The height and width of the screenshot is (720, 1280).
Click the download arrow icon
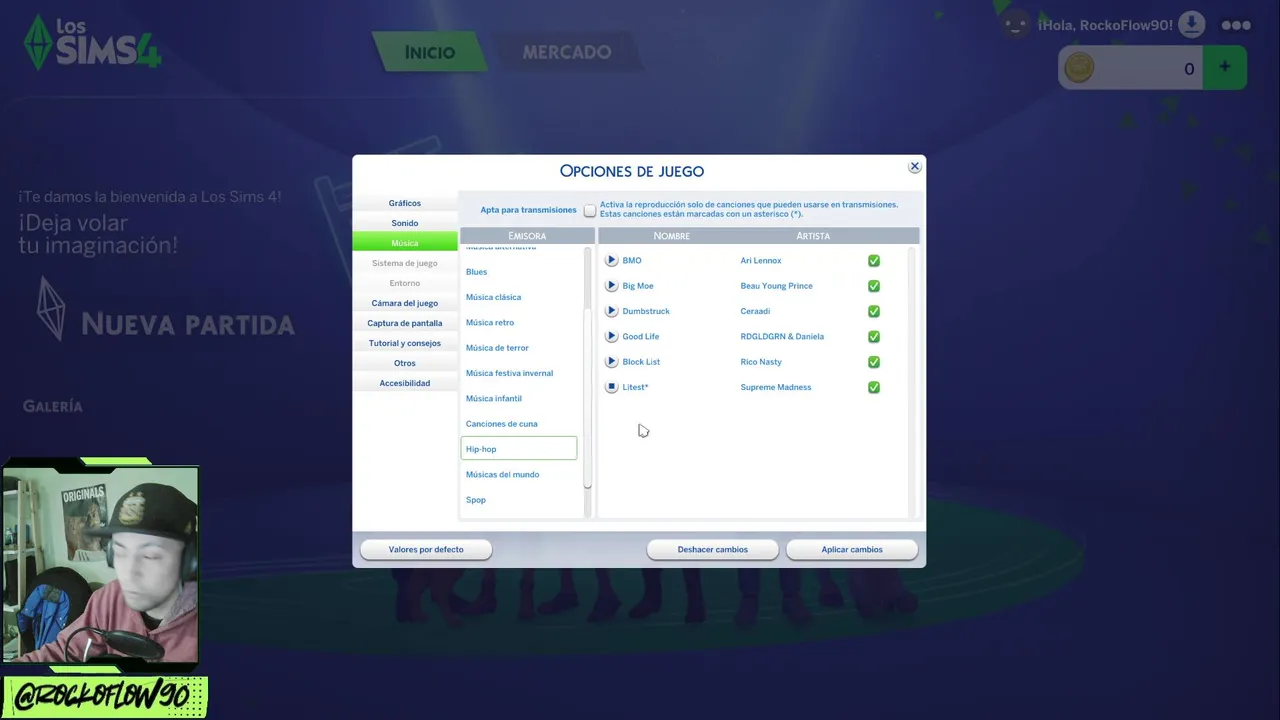(1192, 24)
